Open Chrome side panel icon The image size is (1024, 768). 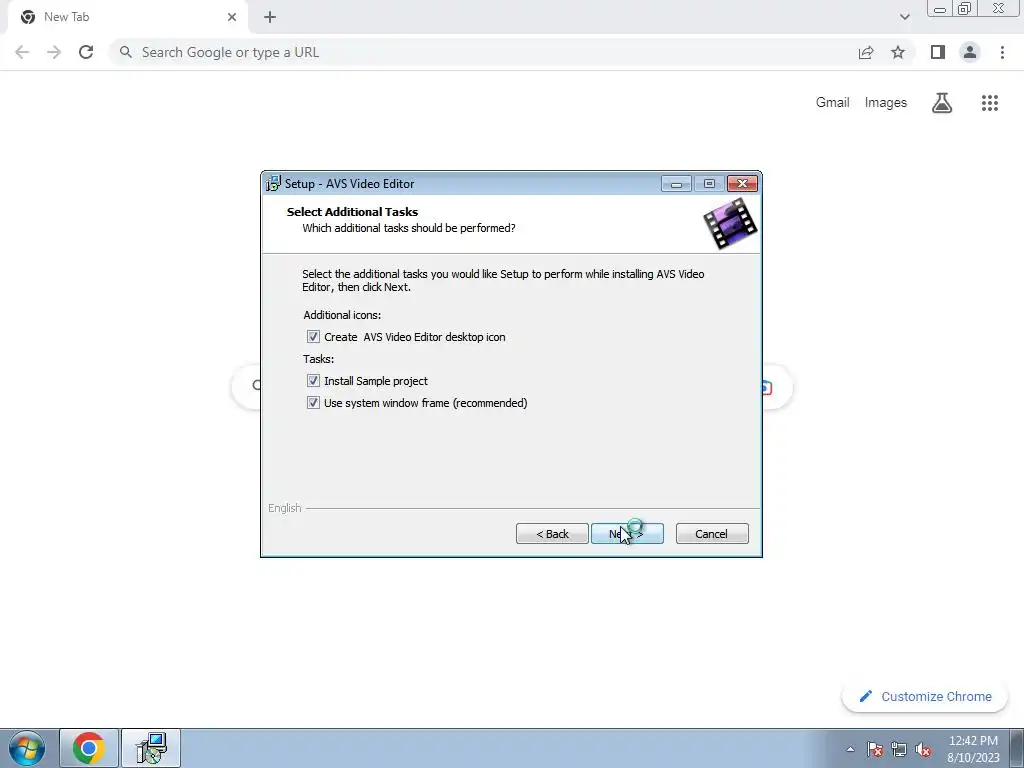coord(938,52)
